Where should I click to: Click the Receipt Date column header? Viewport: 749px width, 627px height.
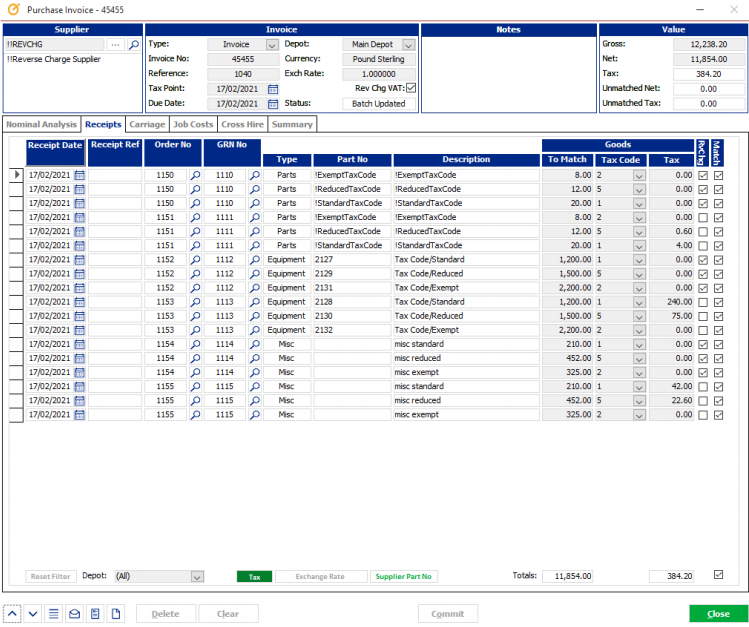pyautogui.click(x=55, y=152)
